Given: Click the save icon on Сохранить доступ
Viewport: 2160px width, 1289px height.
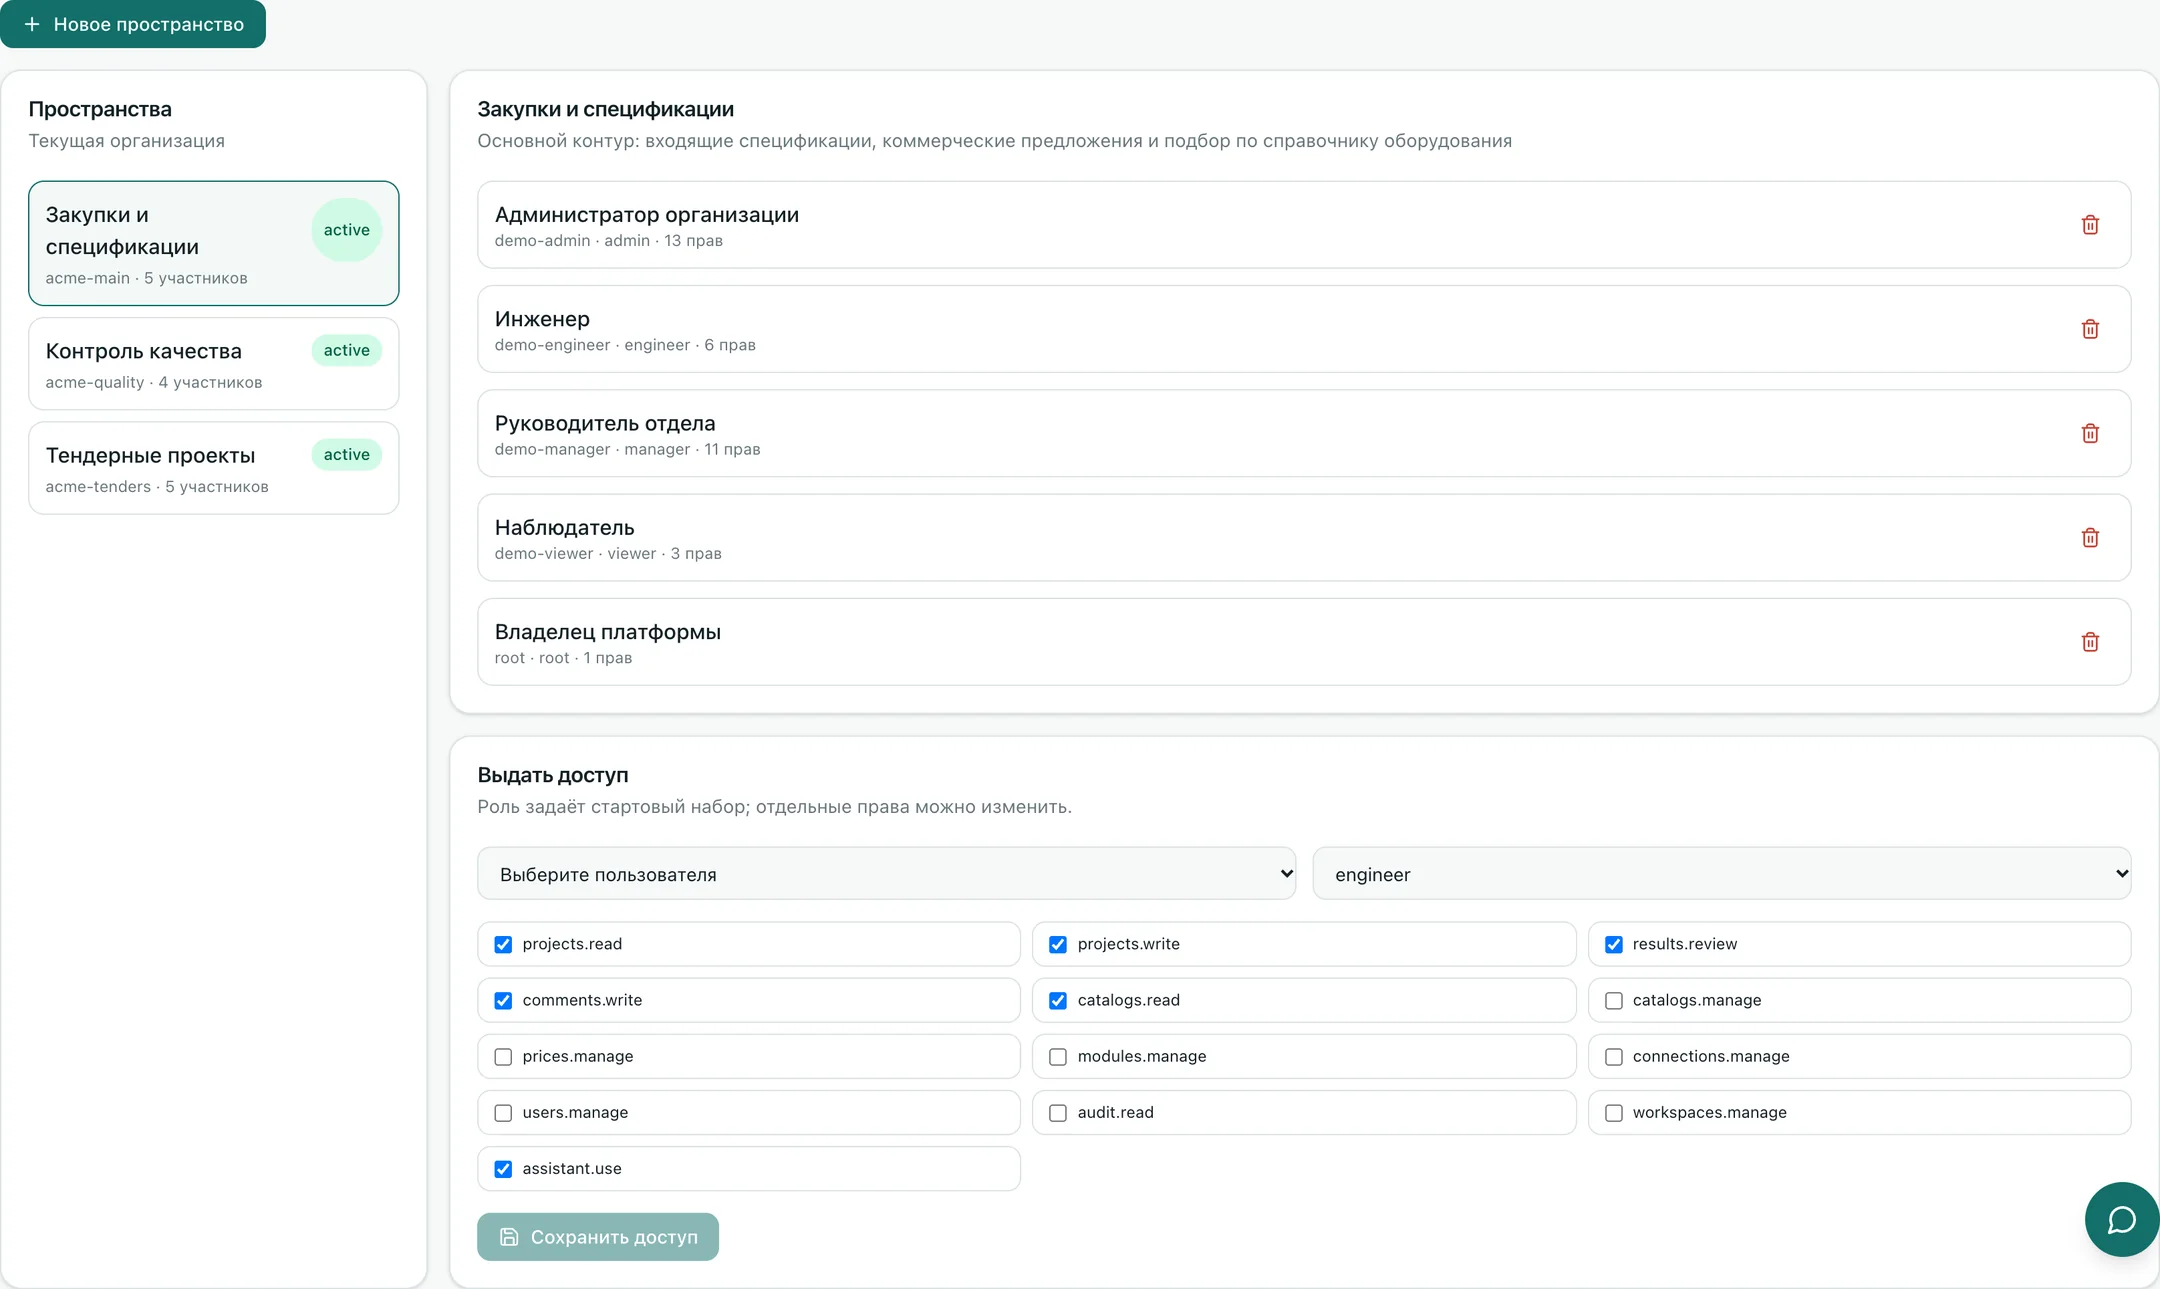Looking at the screenshot, I should click(509, 1237).
